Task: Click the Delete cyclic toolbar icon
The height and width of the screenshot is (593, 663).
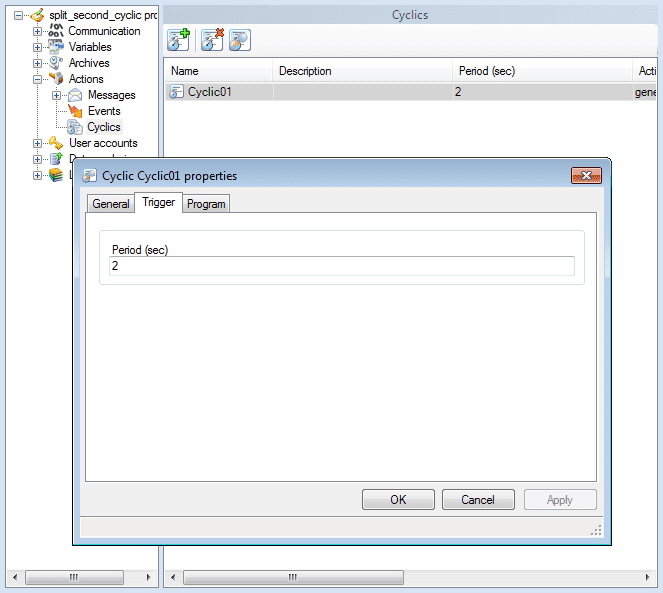Action: coord(211,40)
